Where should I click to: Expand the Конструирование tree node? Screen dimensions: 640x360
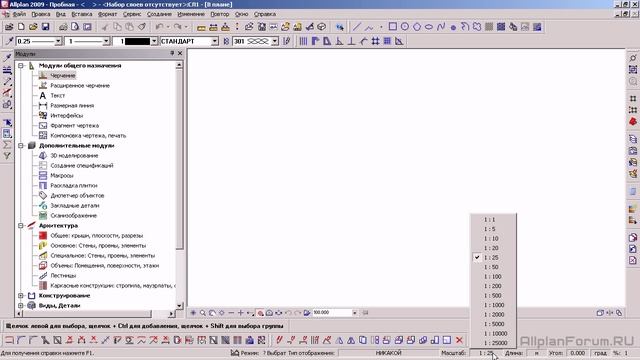21,296
